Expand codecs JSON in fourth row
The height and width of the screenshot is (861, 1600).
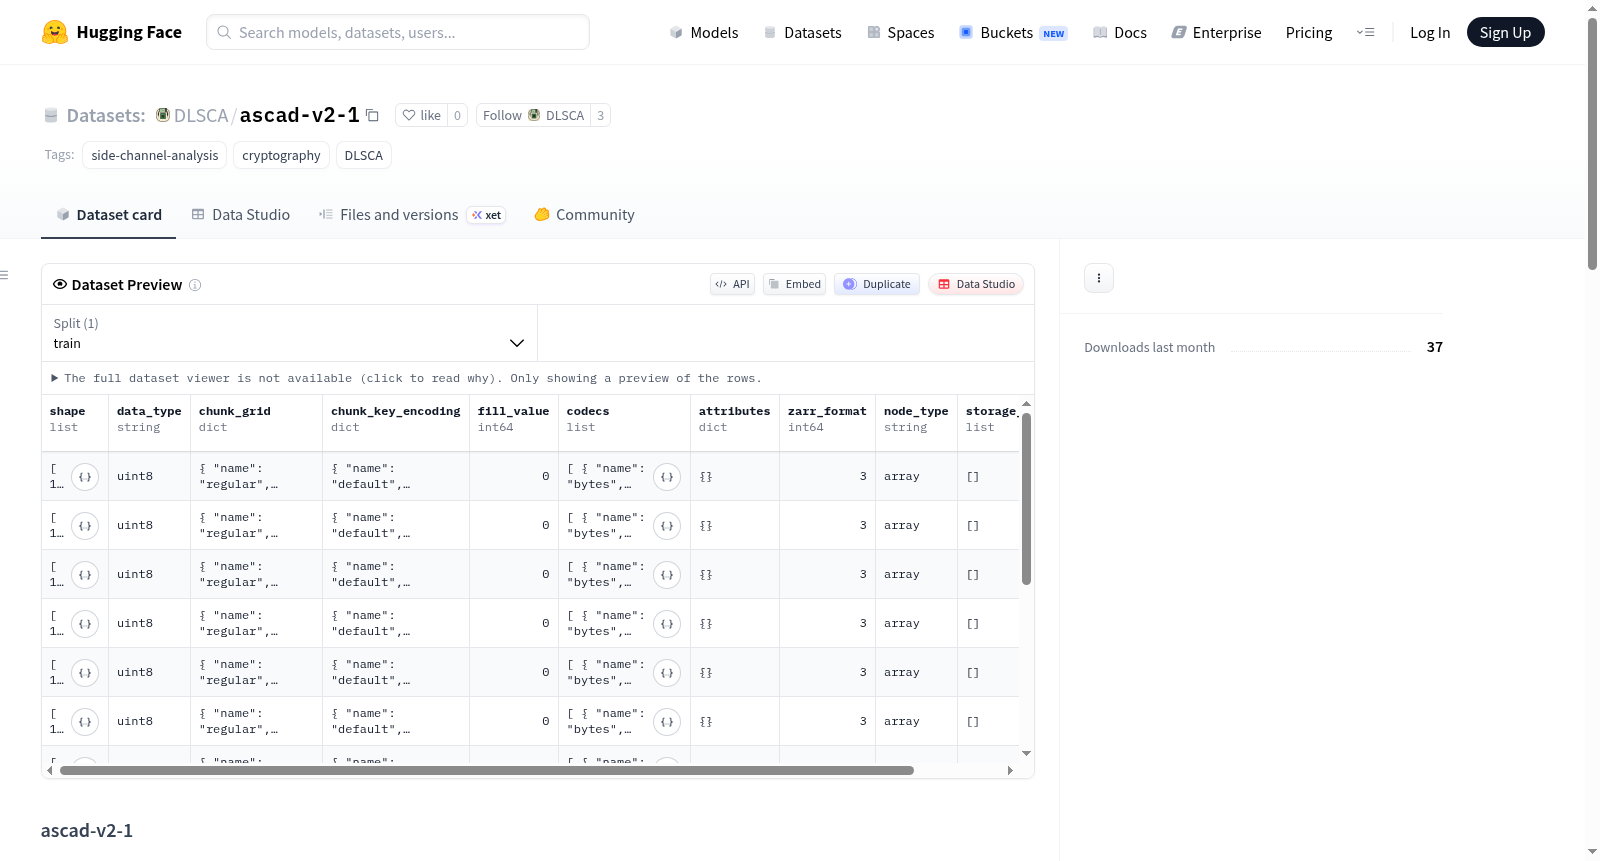[x=667, y=624]
